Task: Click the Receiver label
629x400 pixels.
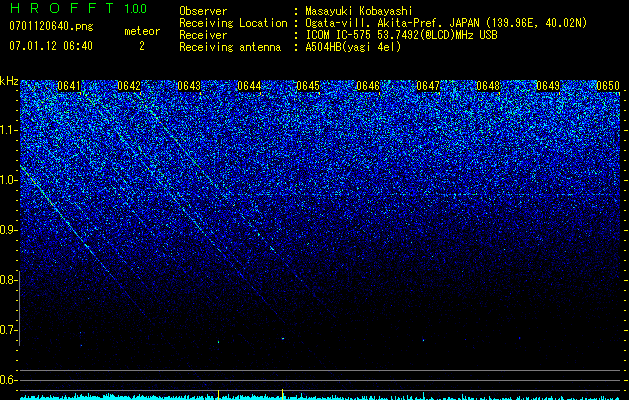Action: coord(203,35)
